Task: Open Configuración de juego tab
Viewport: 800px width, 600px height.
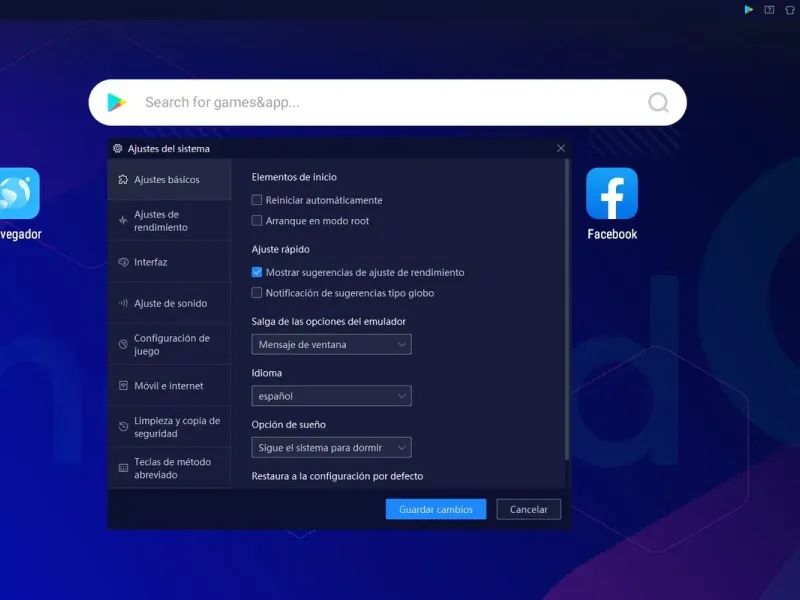Action: click(169, 344)
